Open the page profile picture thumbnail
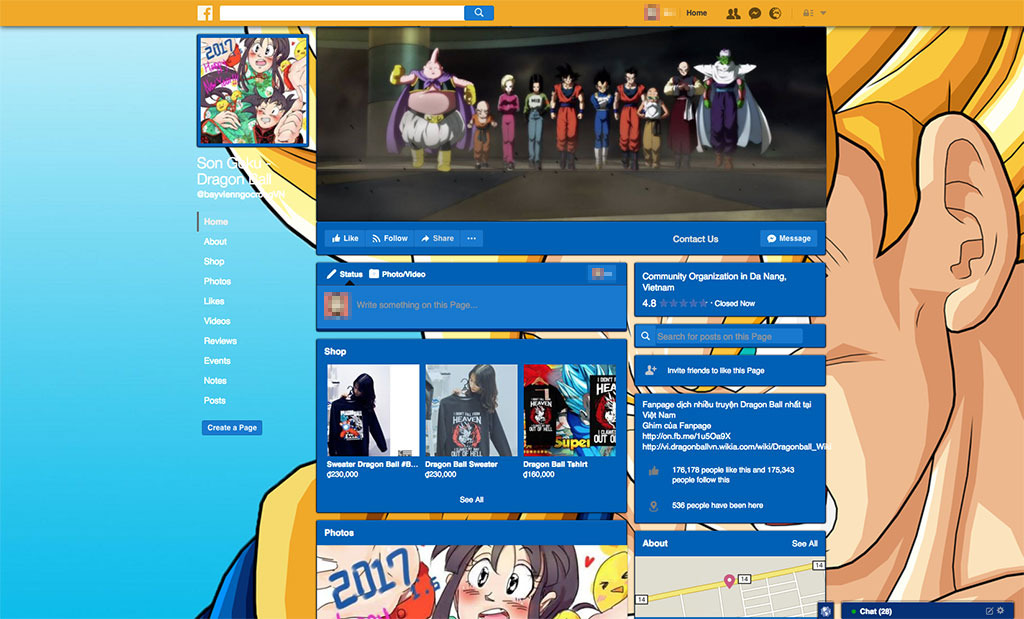 253,90
